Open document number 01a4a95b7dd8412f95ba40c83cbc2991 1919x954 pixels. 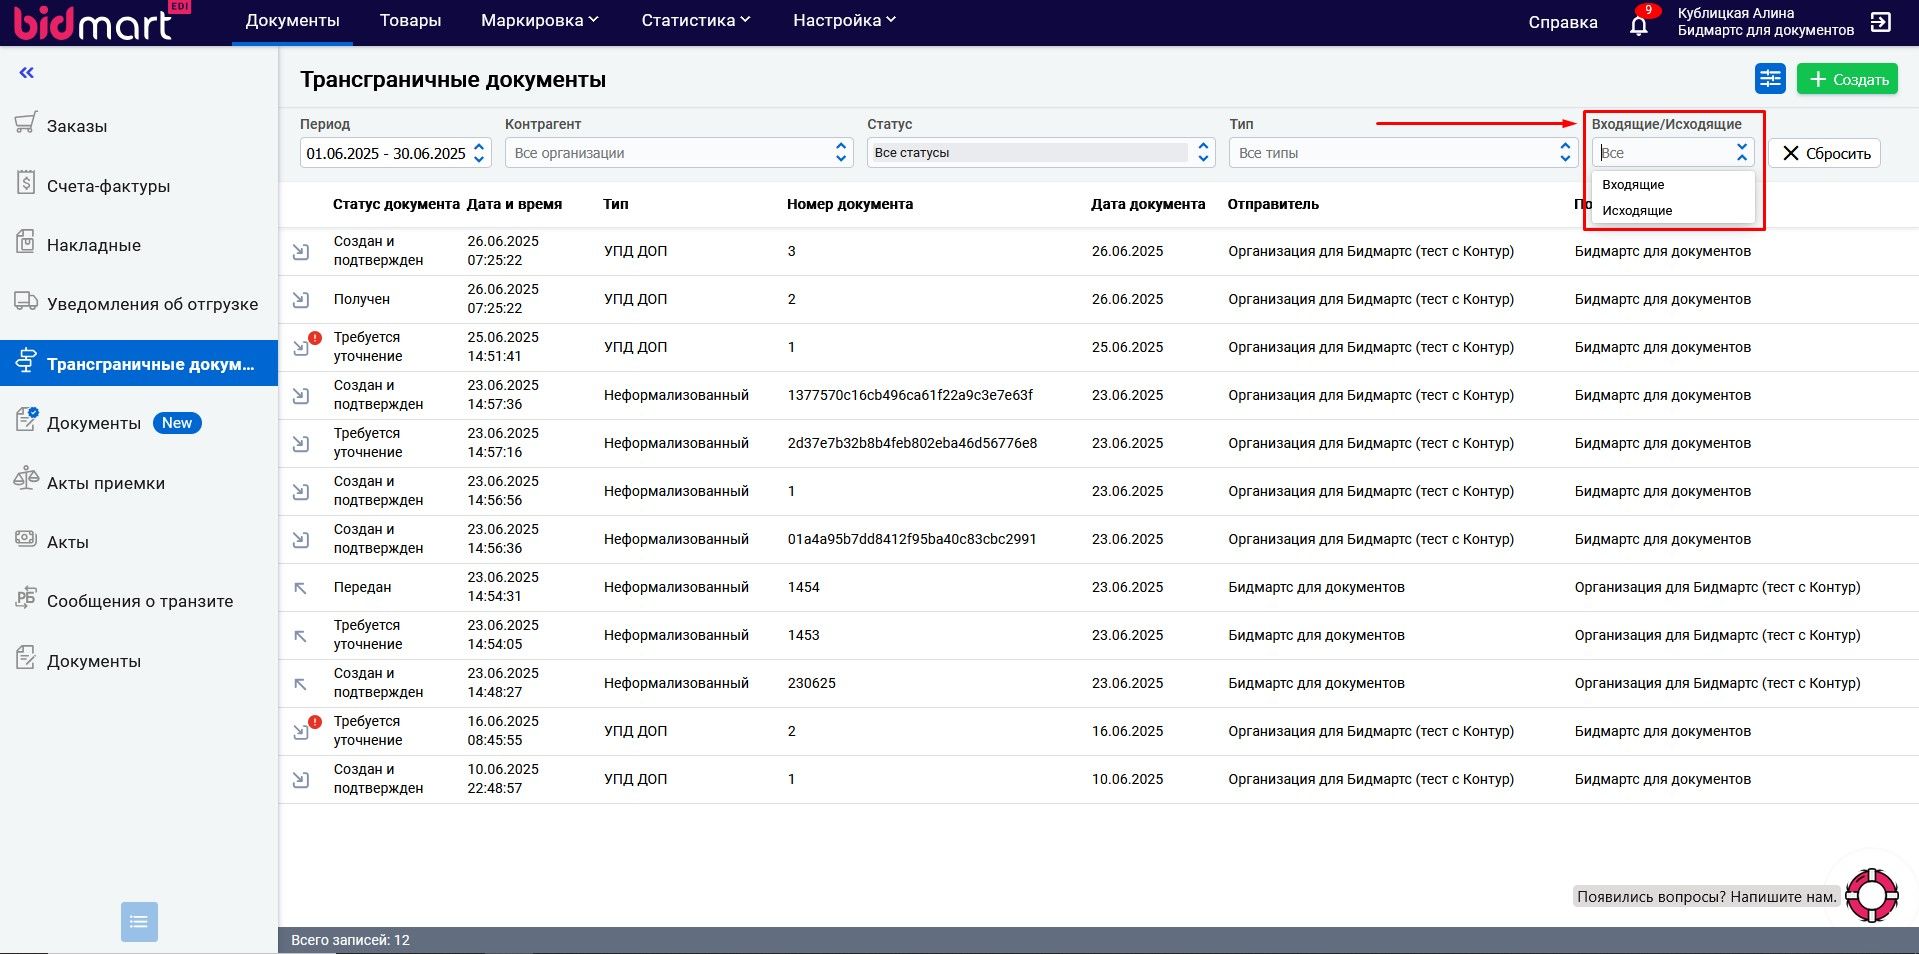pos(912,539)
